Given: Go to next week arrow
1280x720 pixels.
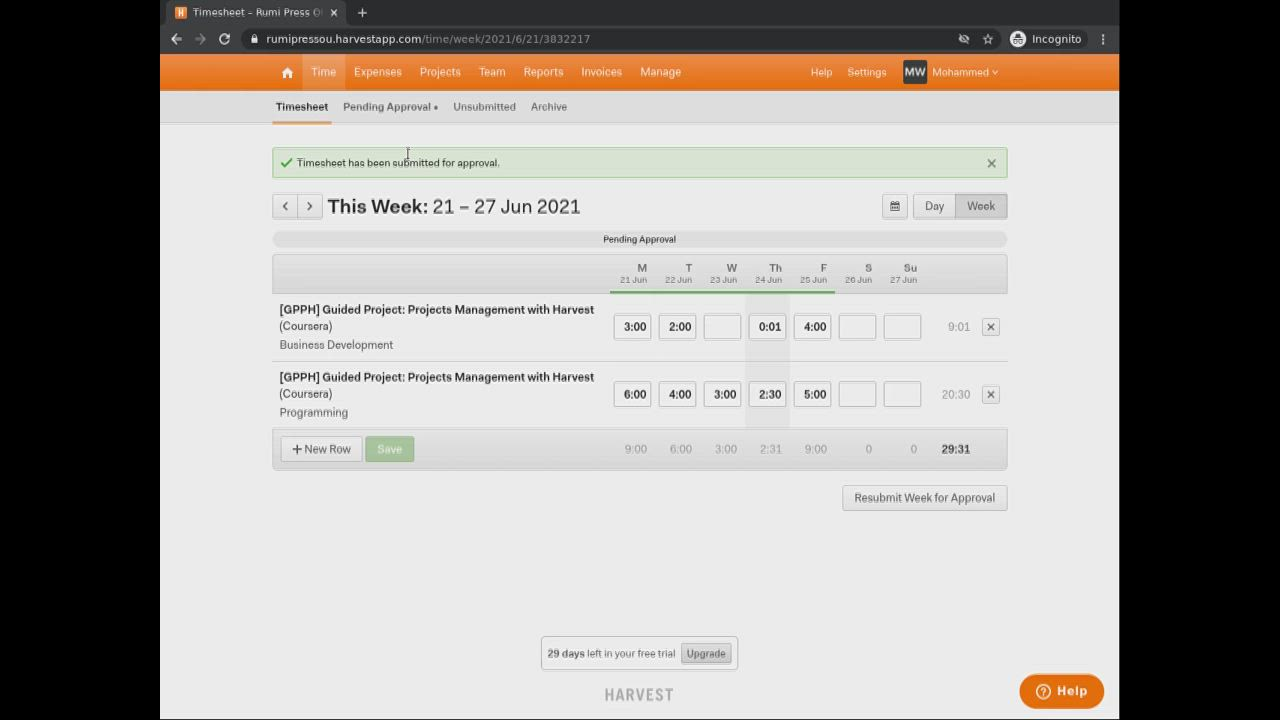Looking at the screenshot, I should (309, 206).
